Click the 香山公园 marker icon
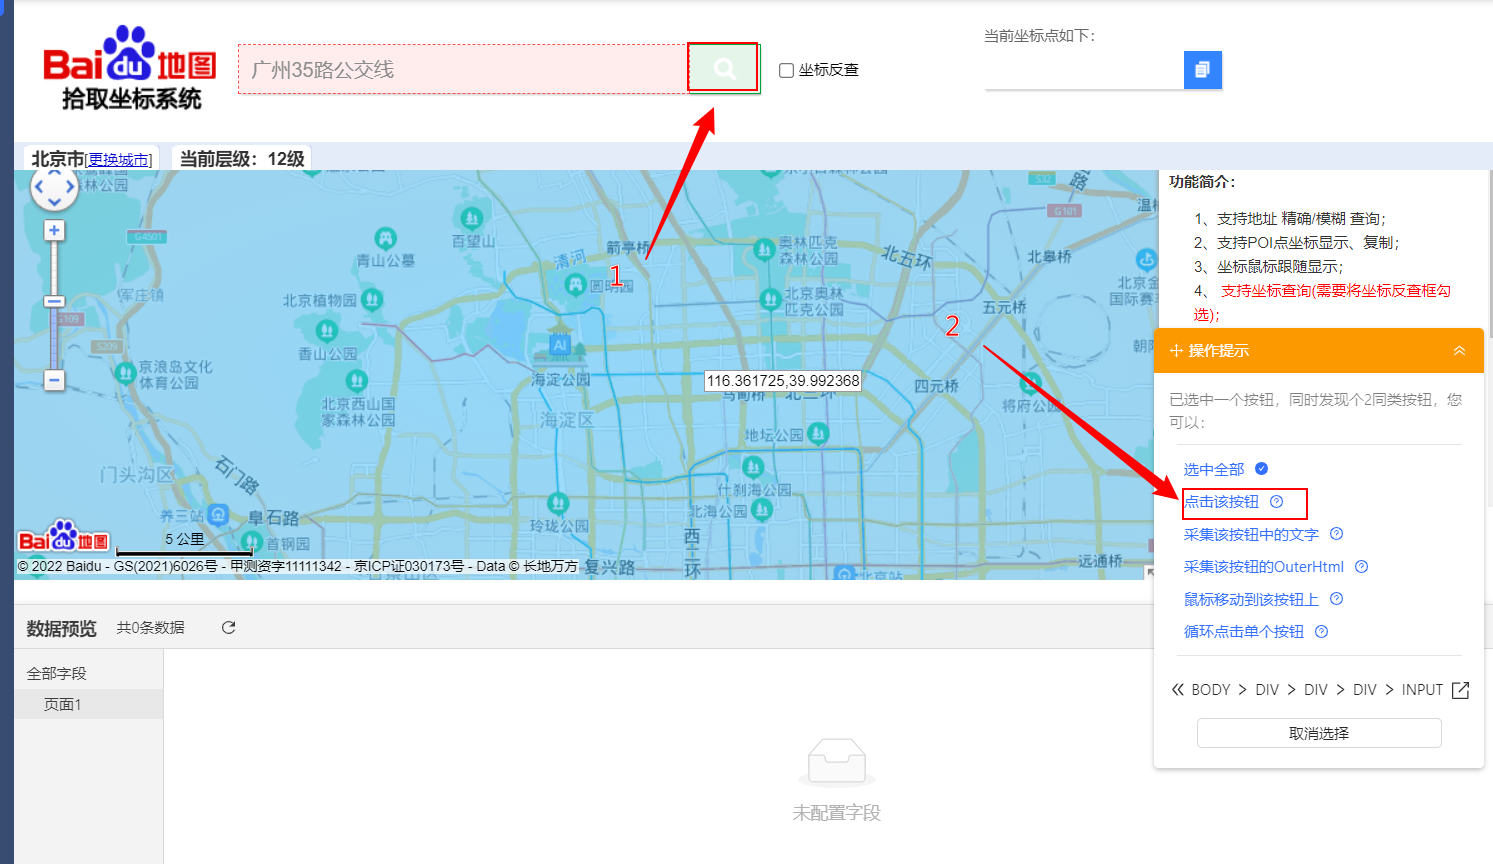1493x864 pixels. pyautogui.click(x=326, y=330)
